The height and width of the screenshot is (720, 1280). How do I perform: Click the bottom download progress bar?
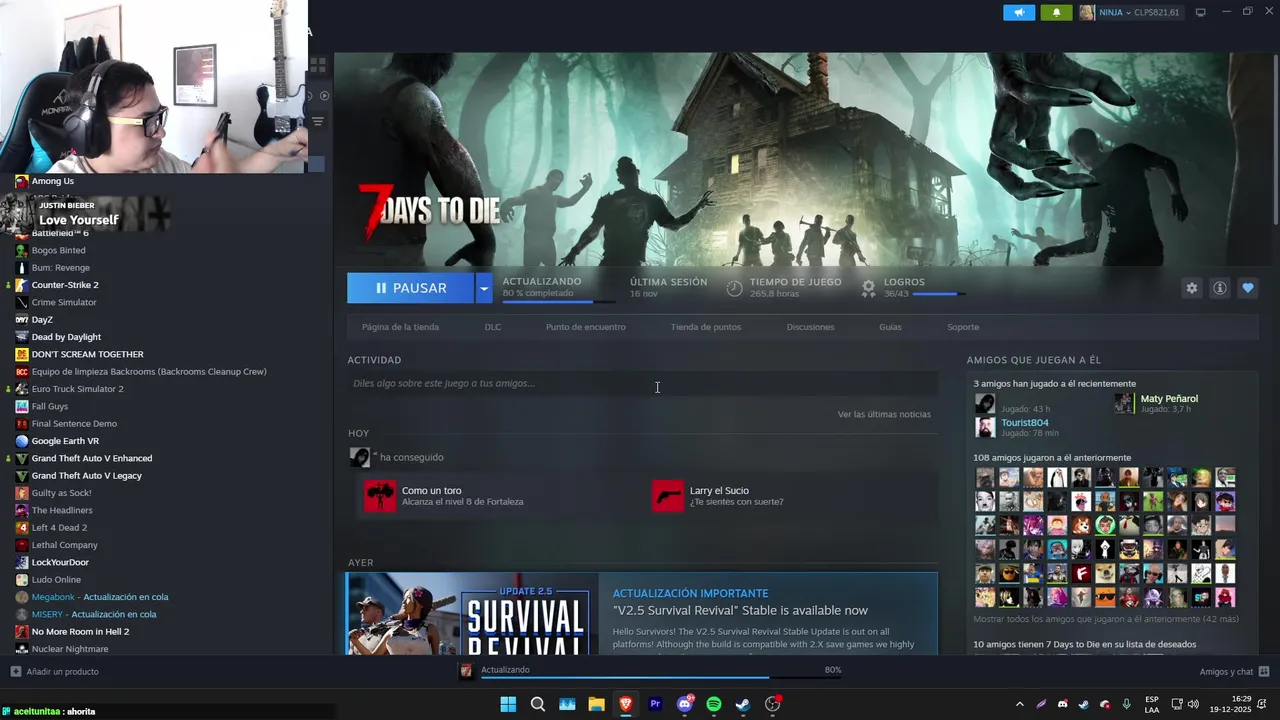pyautogui.click(x=660, y=677)
